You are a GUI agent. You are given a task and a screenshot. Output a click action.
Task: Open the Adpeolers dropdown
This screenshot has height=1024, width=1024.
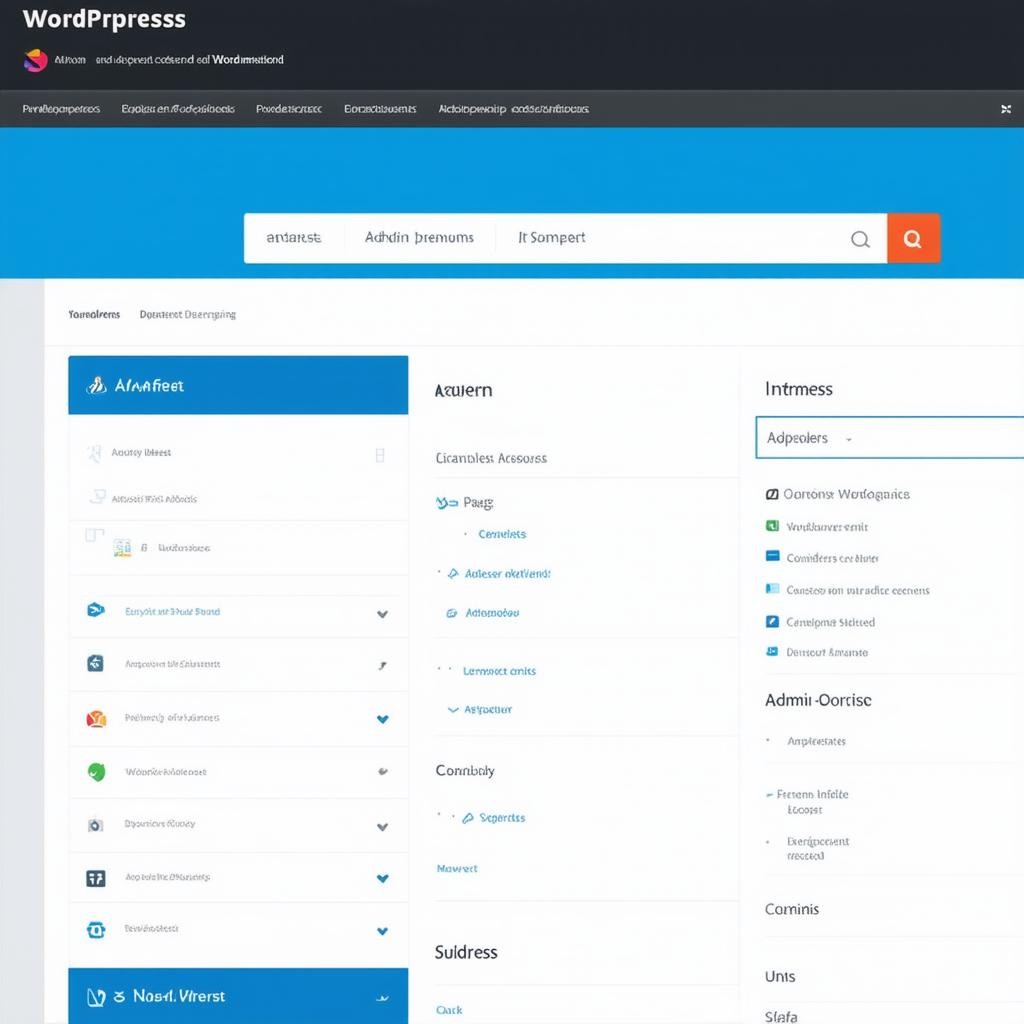pyautogui.click(x=888, y=438)
